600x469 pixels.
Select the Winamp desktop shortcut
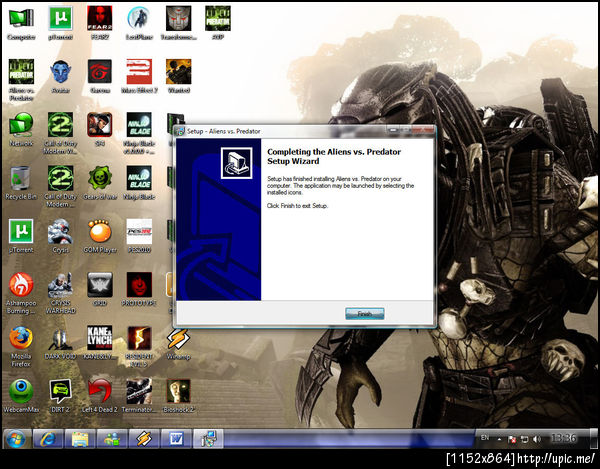tap(178, 344)
